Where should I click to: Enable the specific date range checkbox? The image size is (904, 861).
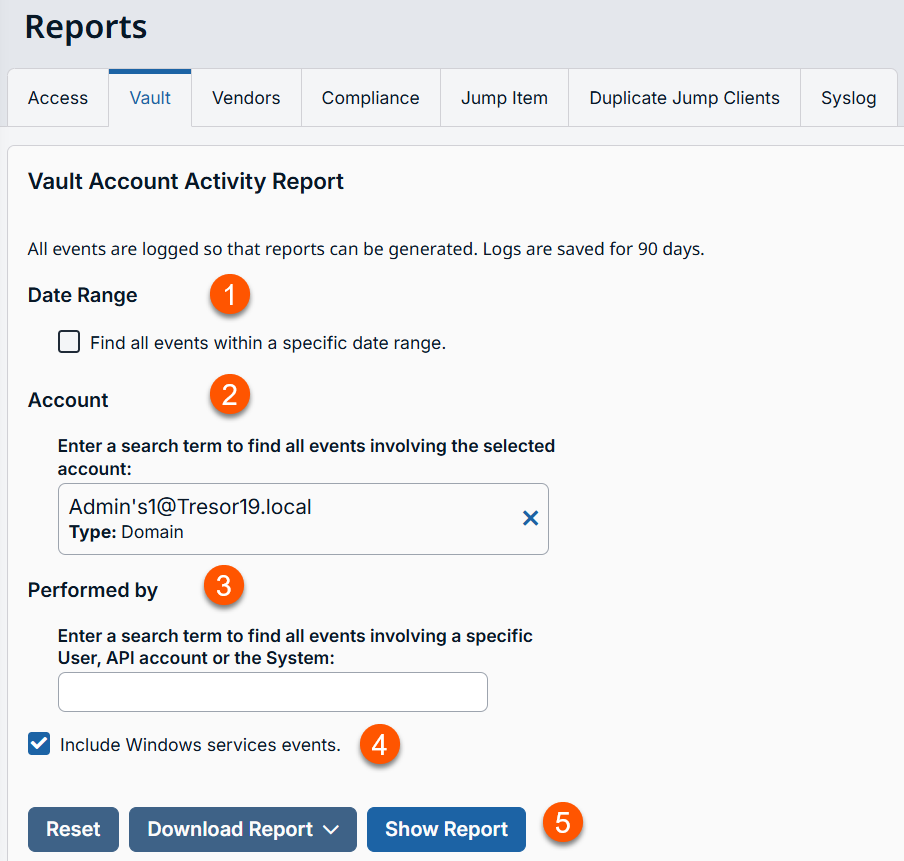[69, 342]
